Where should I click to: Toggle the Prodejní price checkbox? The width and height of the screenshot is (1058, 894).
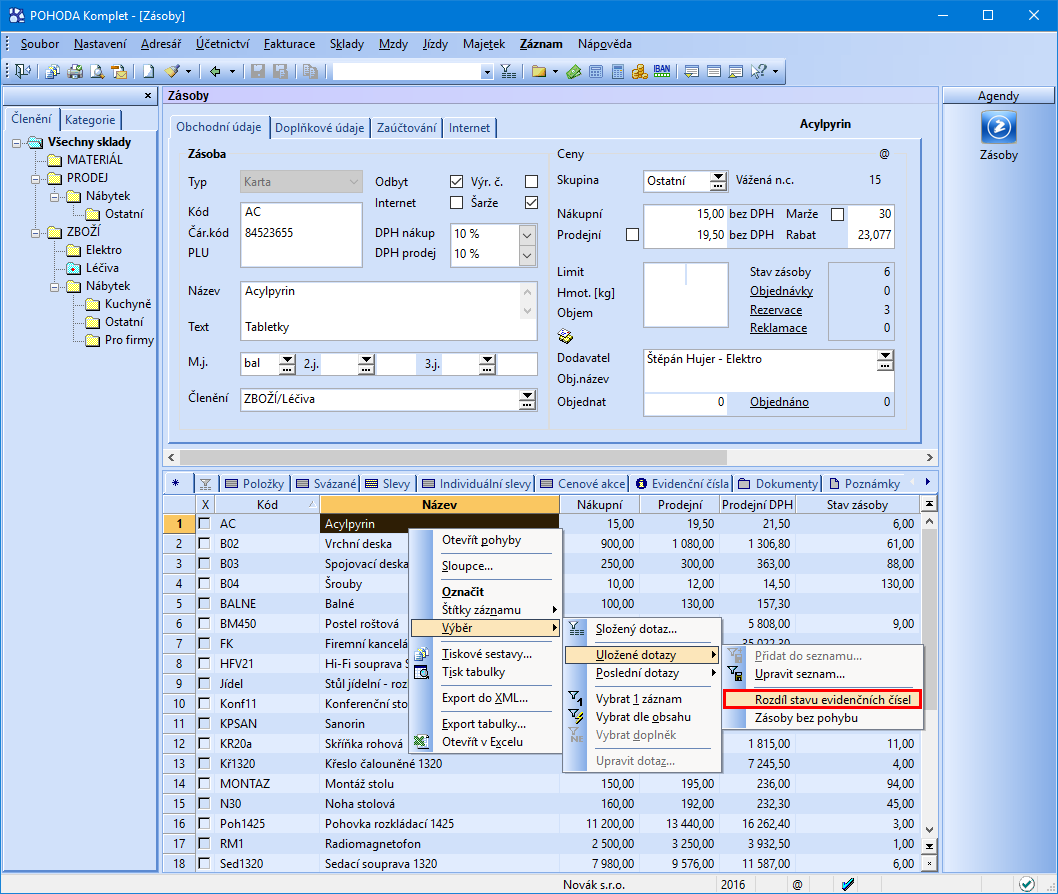(x=632, y=235)
